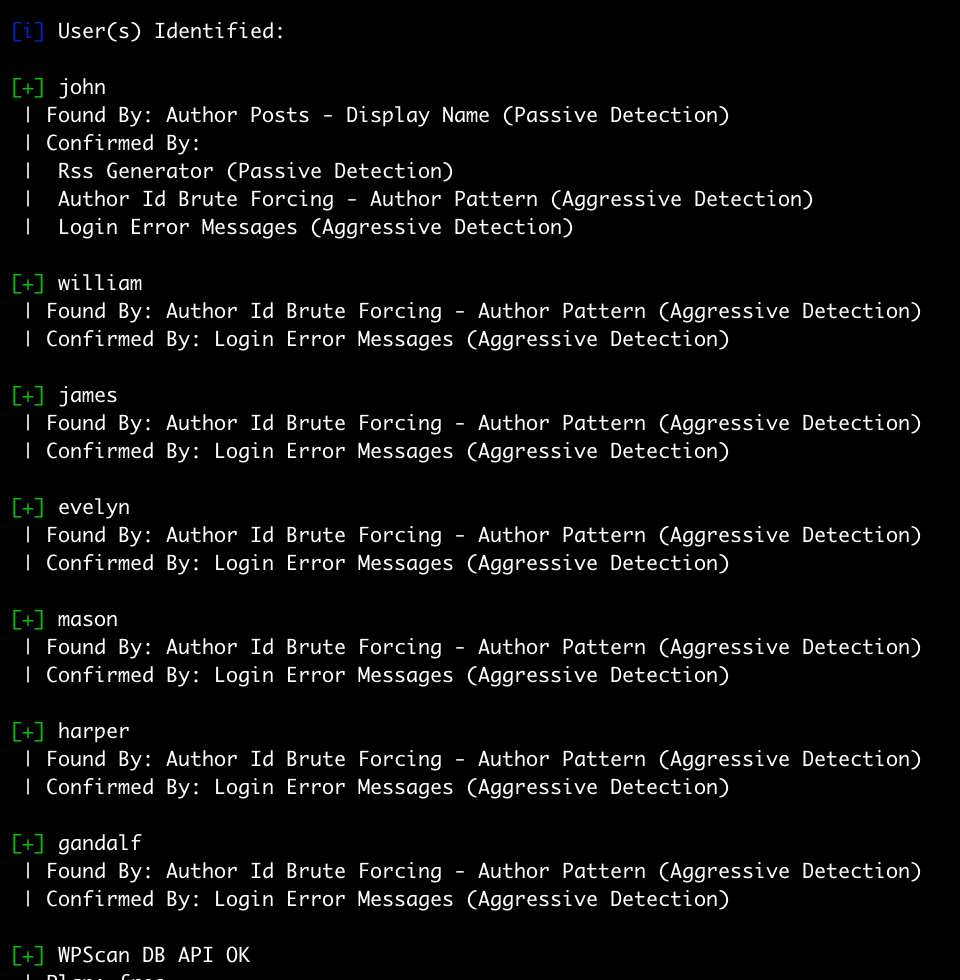
Task: Click the green [+] marker beside james
Action: 28,396
